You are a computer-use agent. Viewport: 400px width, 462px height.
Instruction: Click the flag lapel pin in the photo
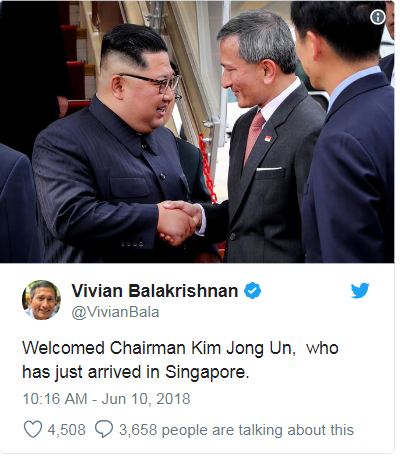(268, 139)
